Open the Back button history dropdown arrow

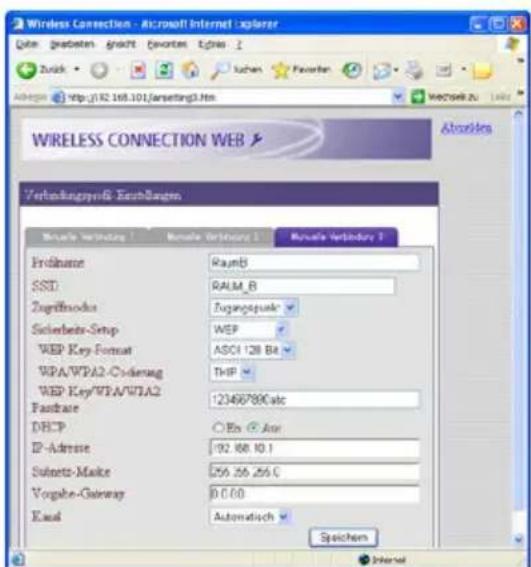[77, 69]
